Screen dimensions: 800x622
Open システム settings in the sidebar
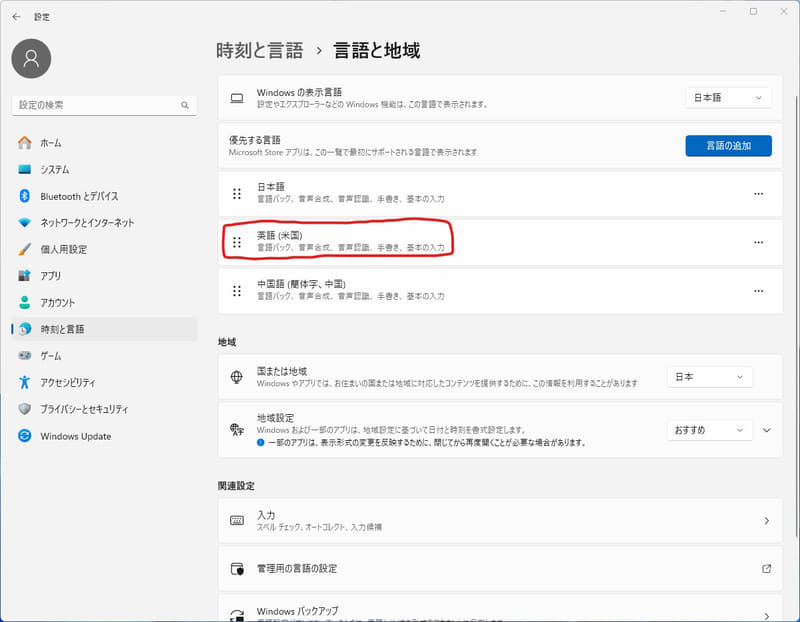tap(56, 168)
